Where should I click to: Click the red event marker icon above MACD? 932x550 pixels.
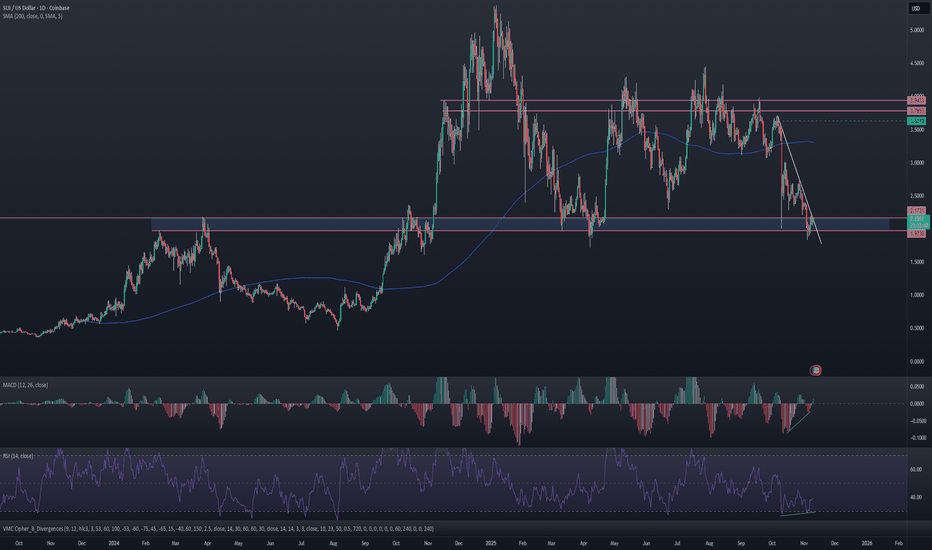(816, 370)
